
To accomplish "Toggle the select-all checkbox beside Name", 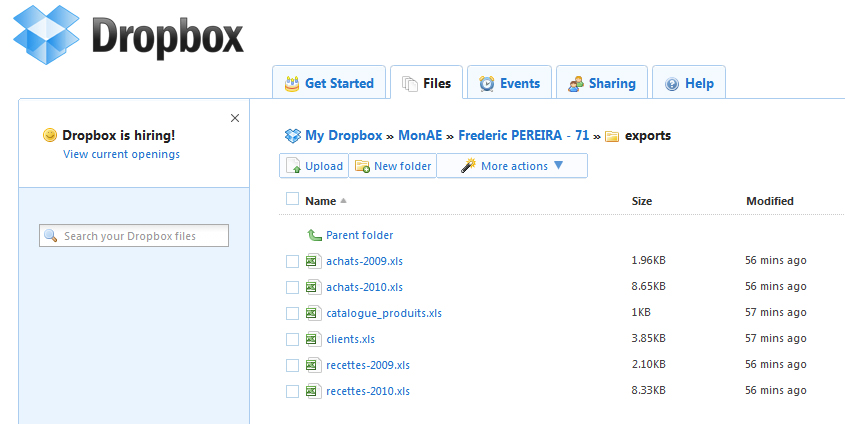I will pyautogui.click(x=292, y=199).
